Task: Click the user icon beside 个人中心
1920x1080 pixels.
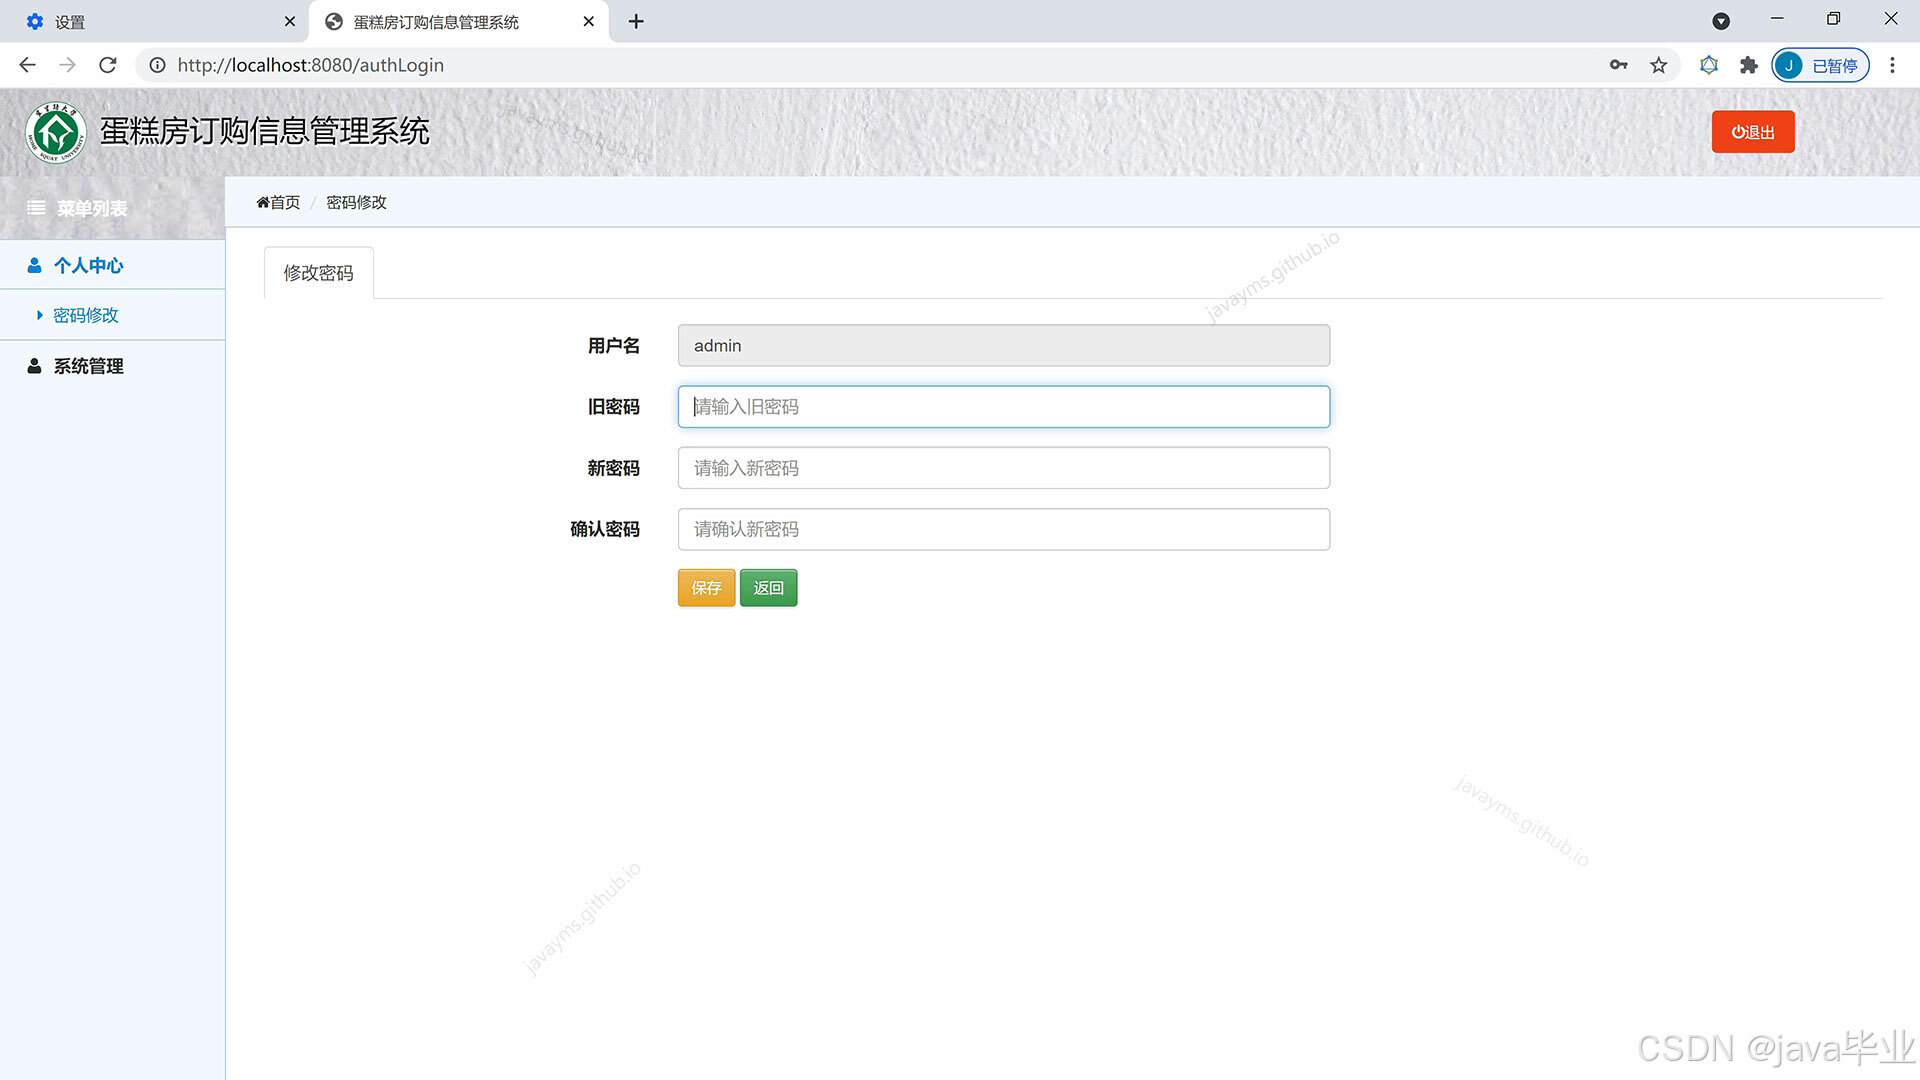Action: click(x=34, y=265)
